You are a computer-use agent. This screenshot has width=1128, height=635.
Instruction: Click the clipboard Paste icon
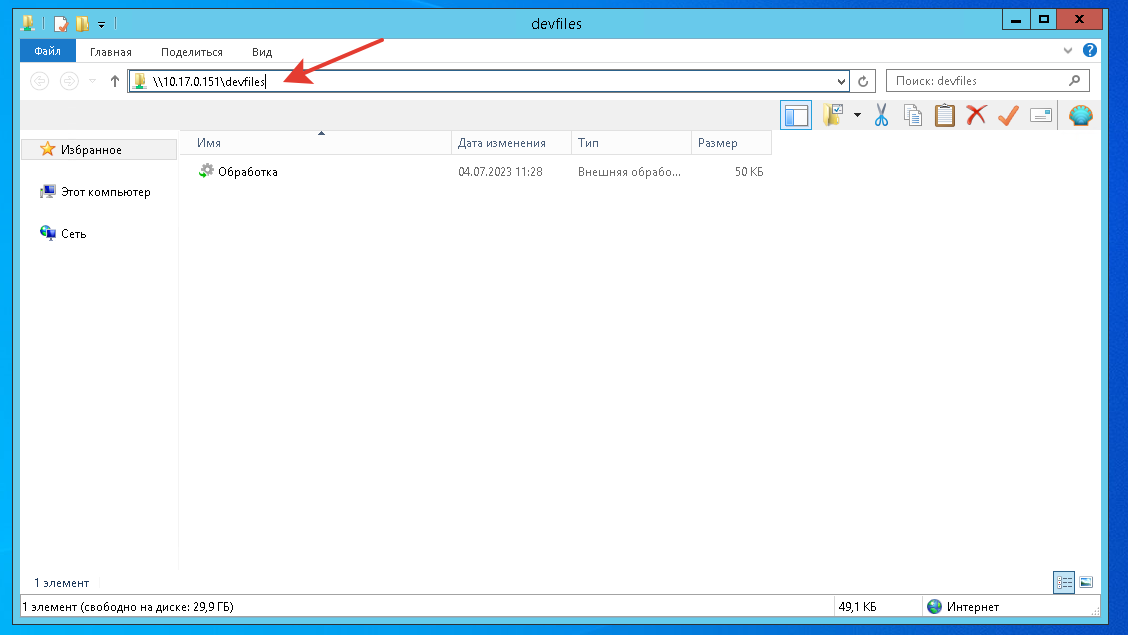click(944, 115)
